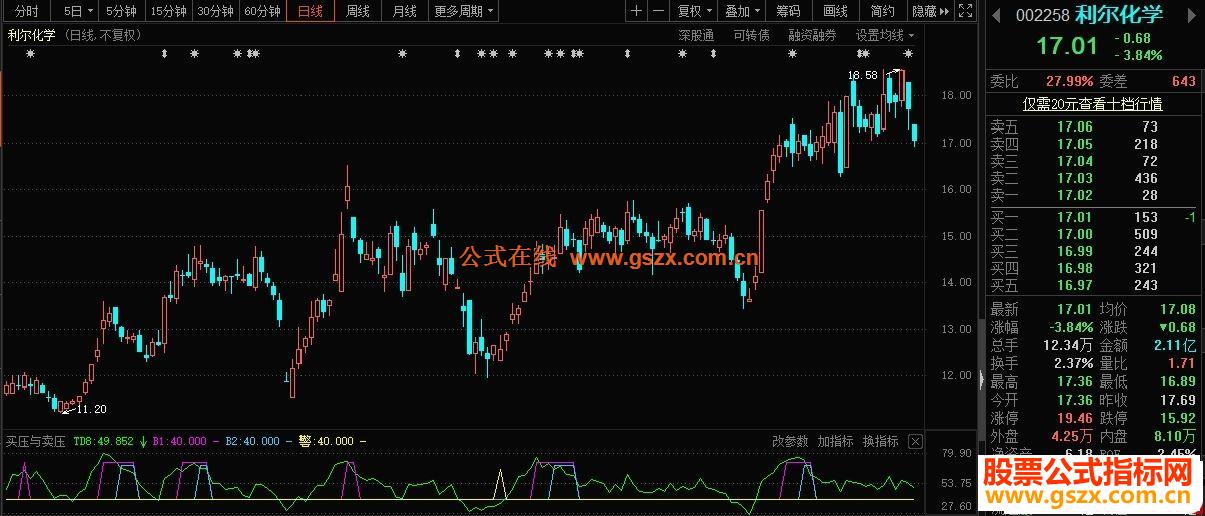Screen dimensions: 1205x516
Task: Select the 15分钟 chart period
Action: pos(168,12)
